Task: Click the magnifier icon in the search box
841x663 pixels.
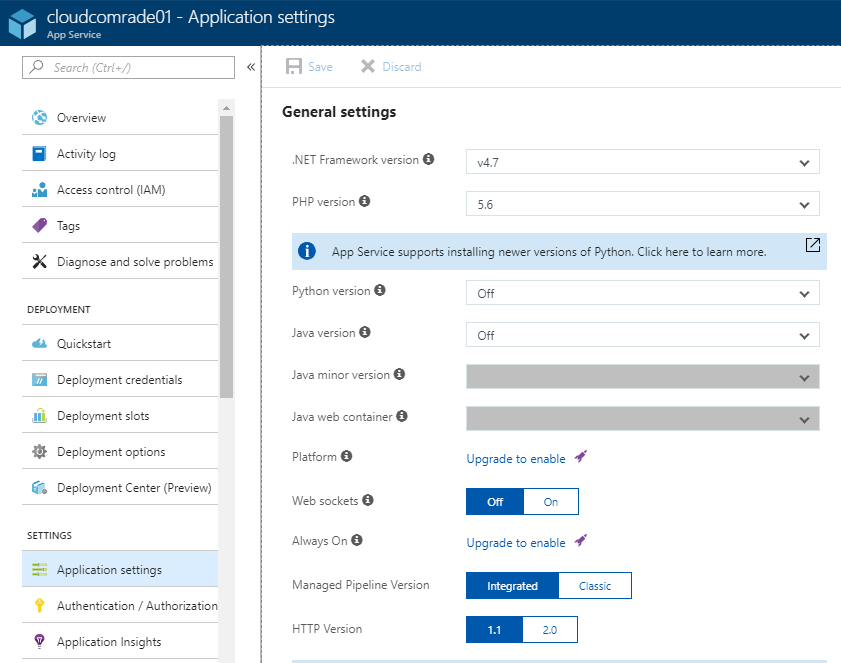Action: tap(36, 67)
